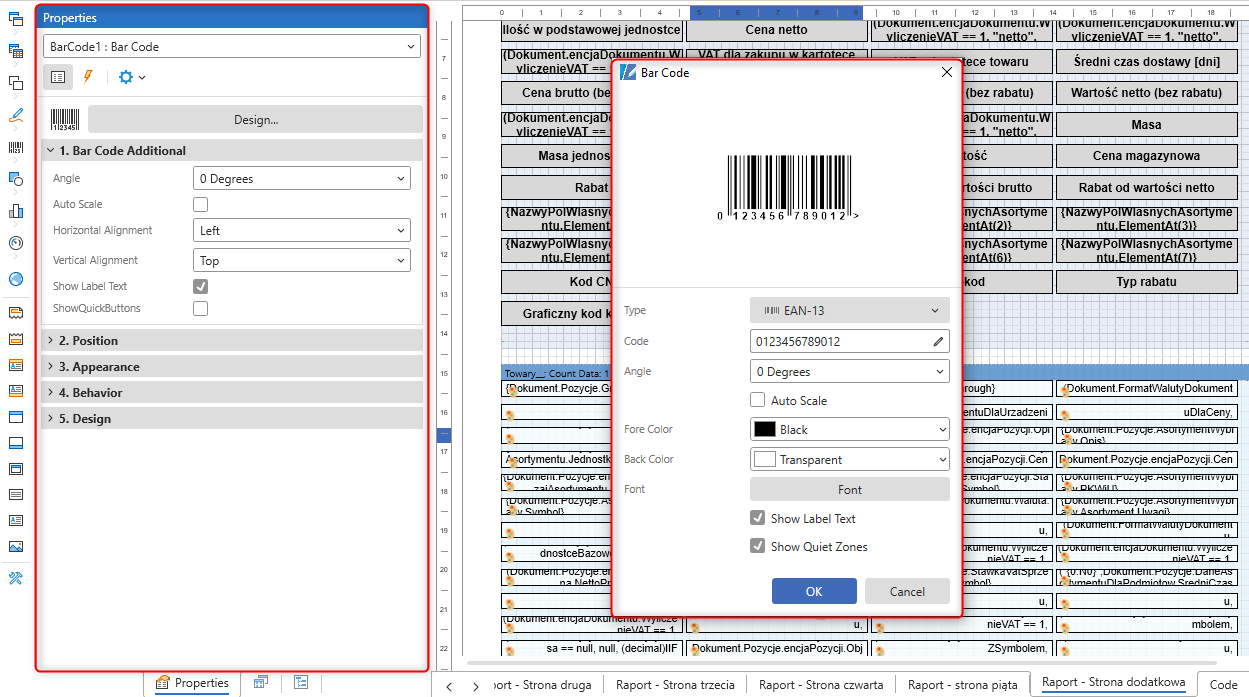Open Angle dropdown in Bar Code dialog
Image resolution: width=1249 pixels, height=697 pixels.
pos(850,371)
